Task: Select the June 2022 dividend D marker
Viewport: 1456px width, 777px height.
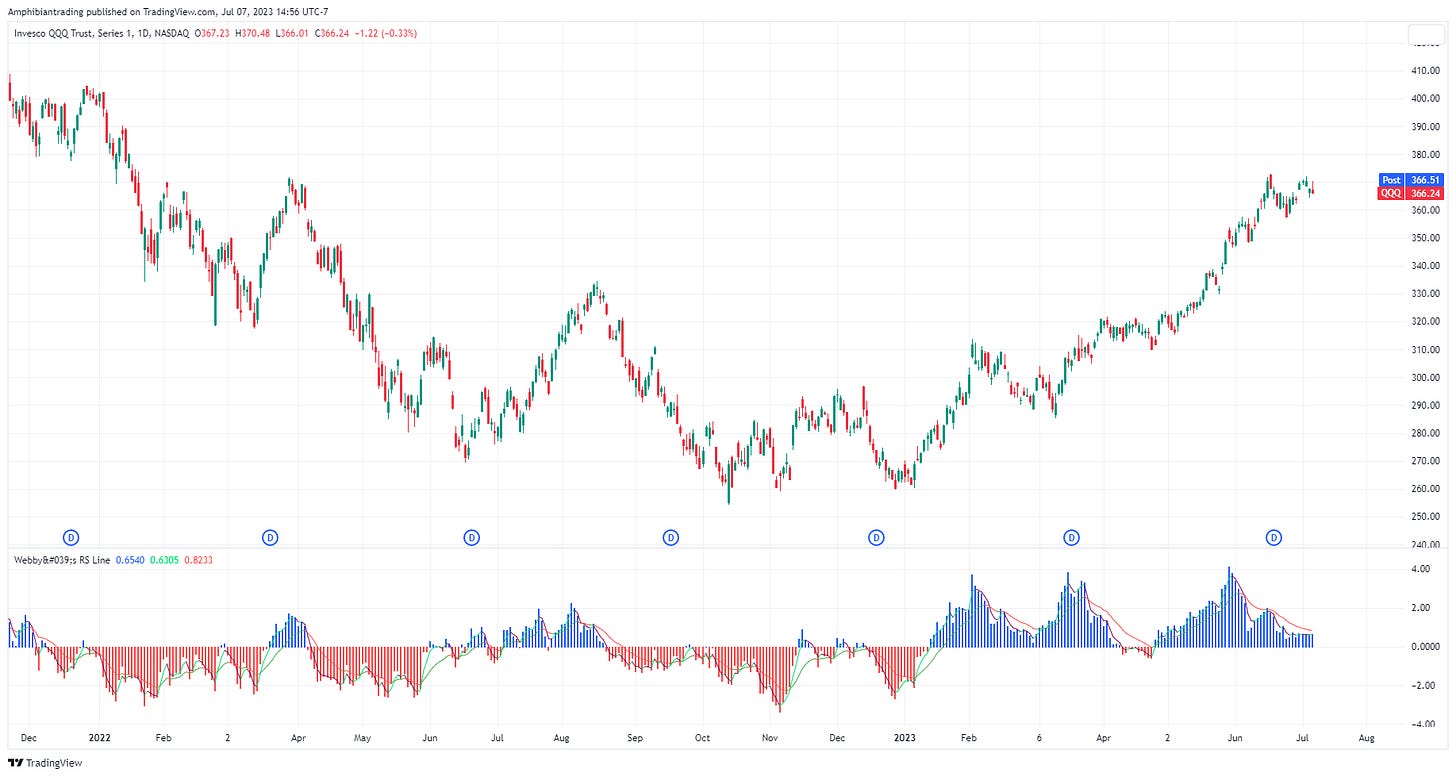Action: pyautogui.click(x=472, y=537)
